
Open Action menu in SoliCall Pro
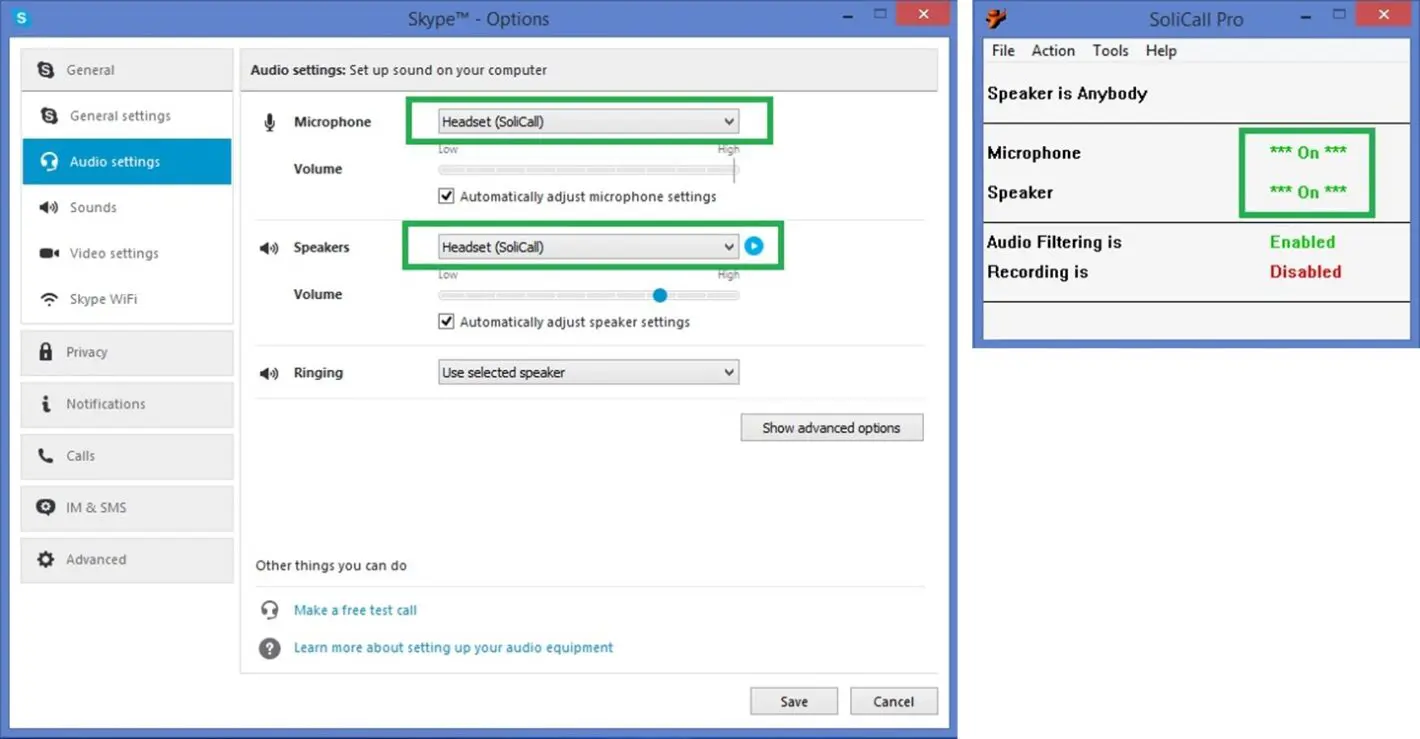point(1053,51)
